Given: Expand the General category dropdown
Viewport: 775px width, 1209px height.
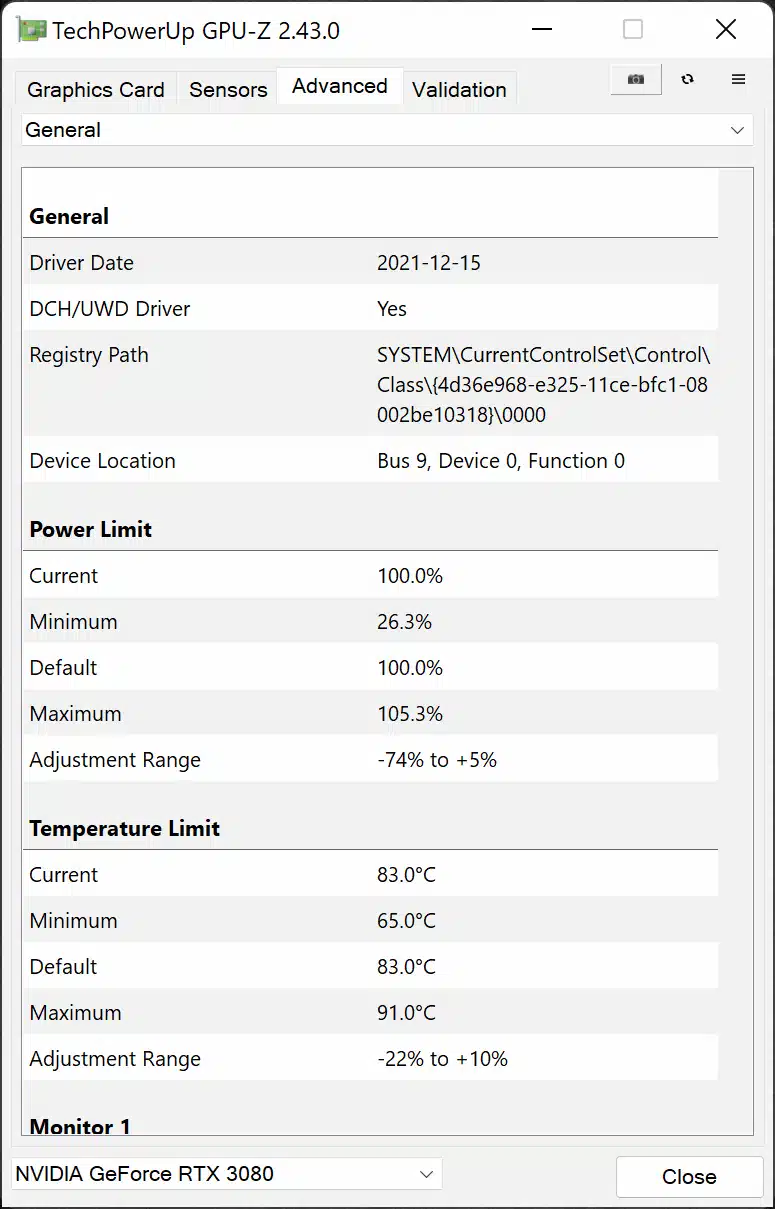Looking at the screenshot, I should (387, 130).
